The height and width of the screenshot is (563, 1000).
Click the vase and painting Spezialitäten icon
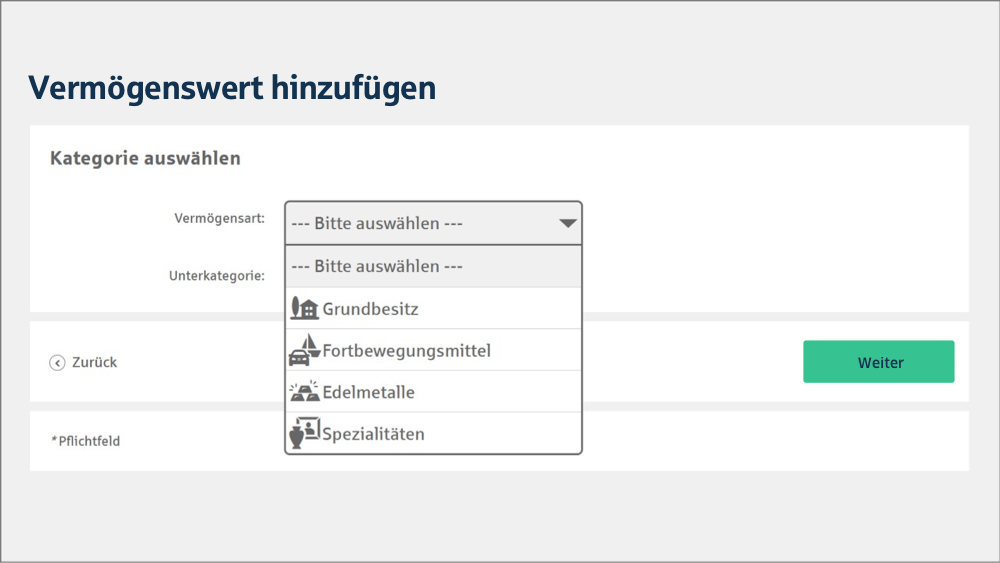coord(304,433)
